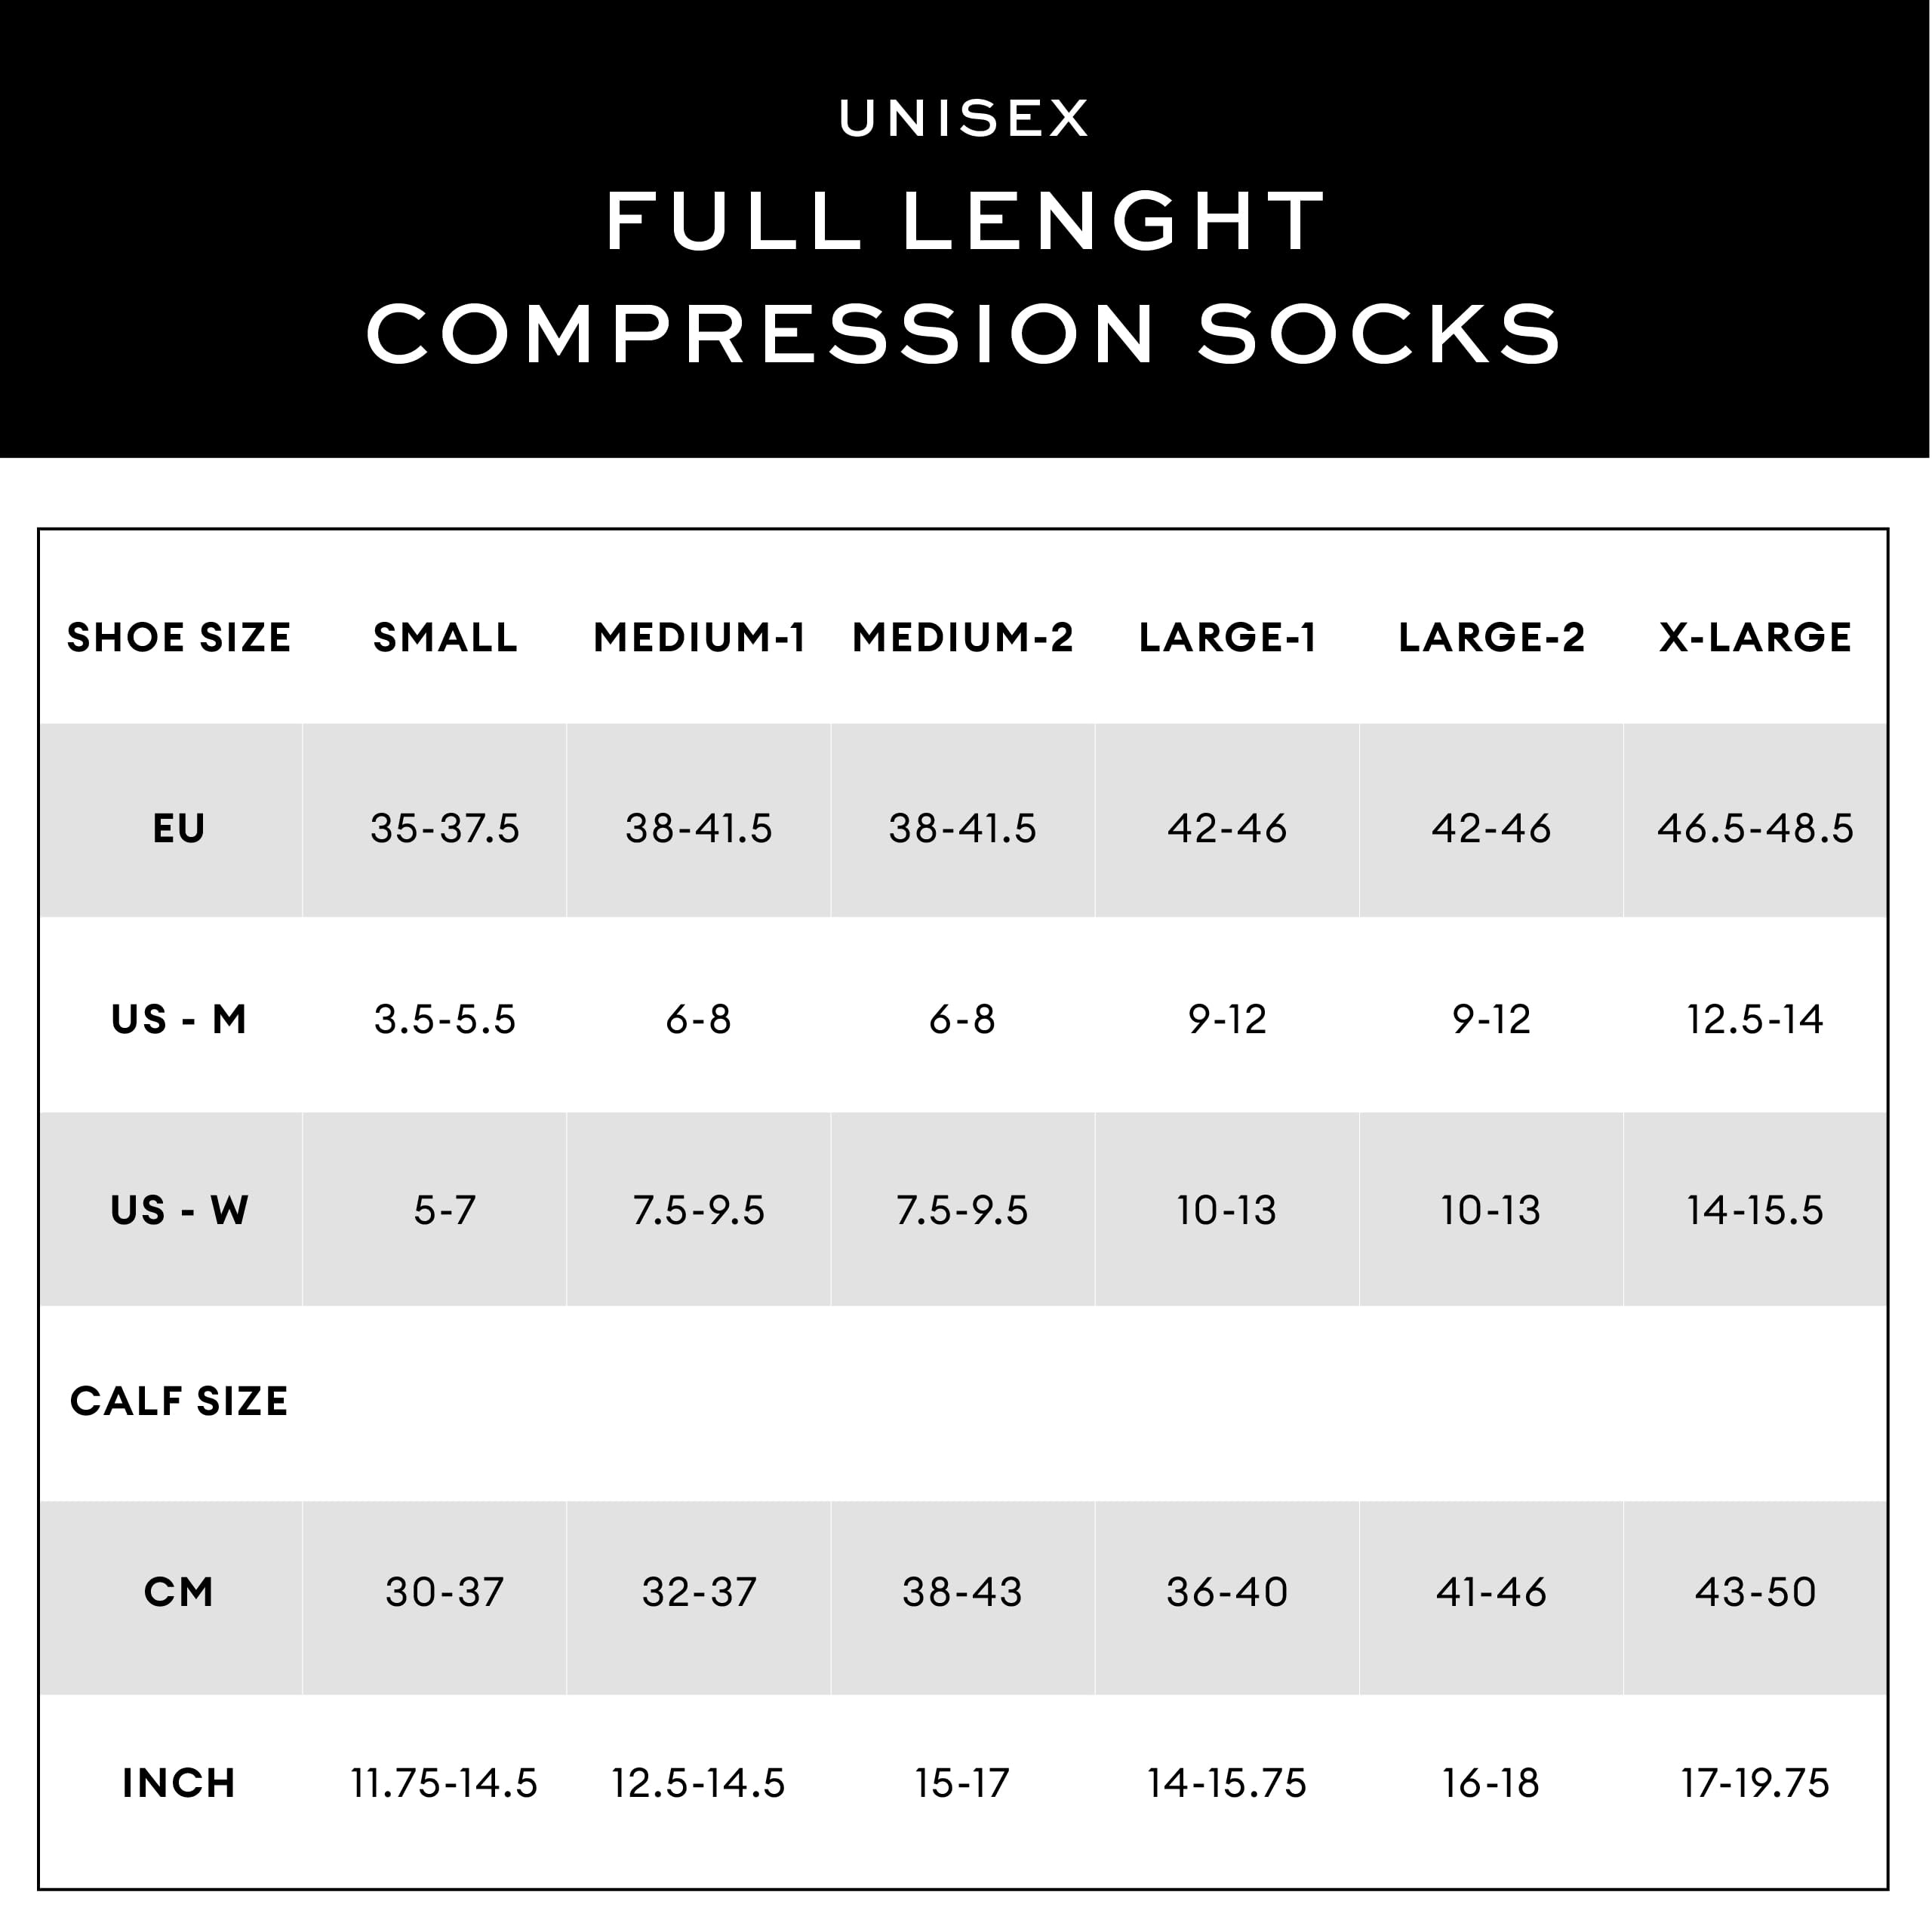The image size is (1932, 1932).
Task: Click the US - W row label
Action: [x=179, y=1210]
